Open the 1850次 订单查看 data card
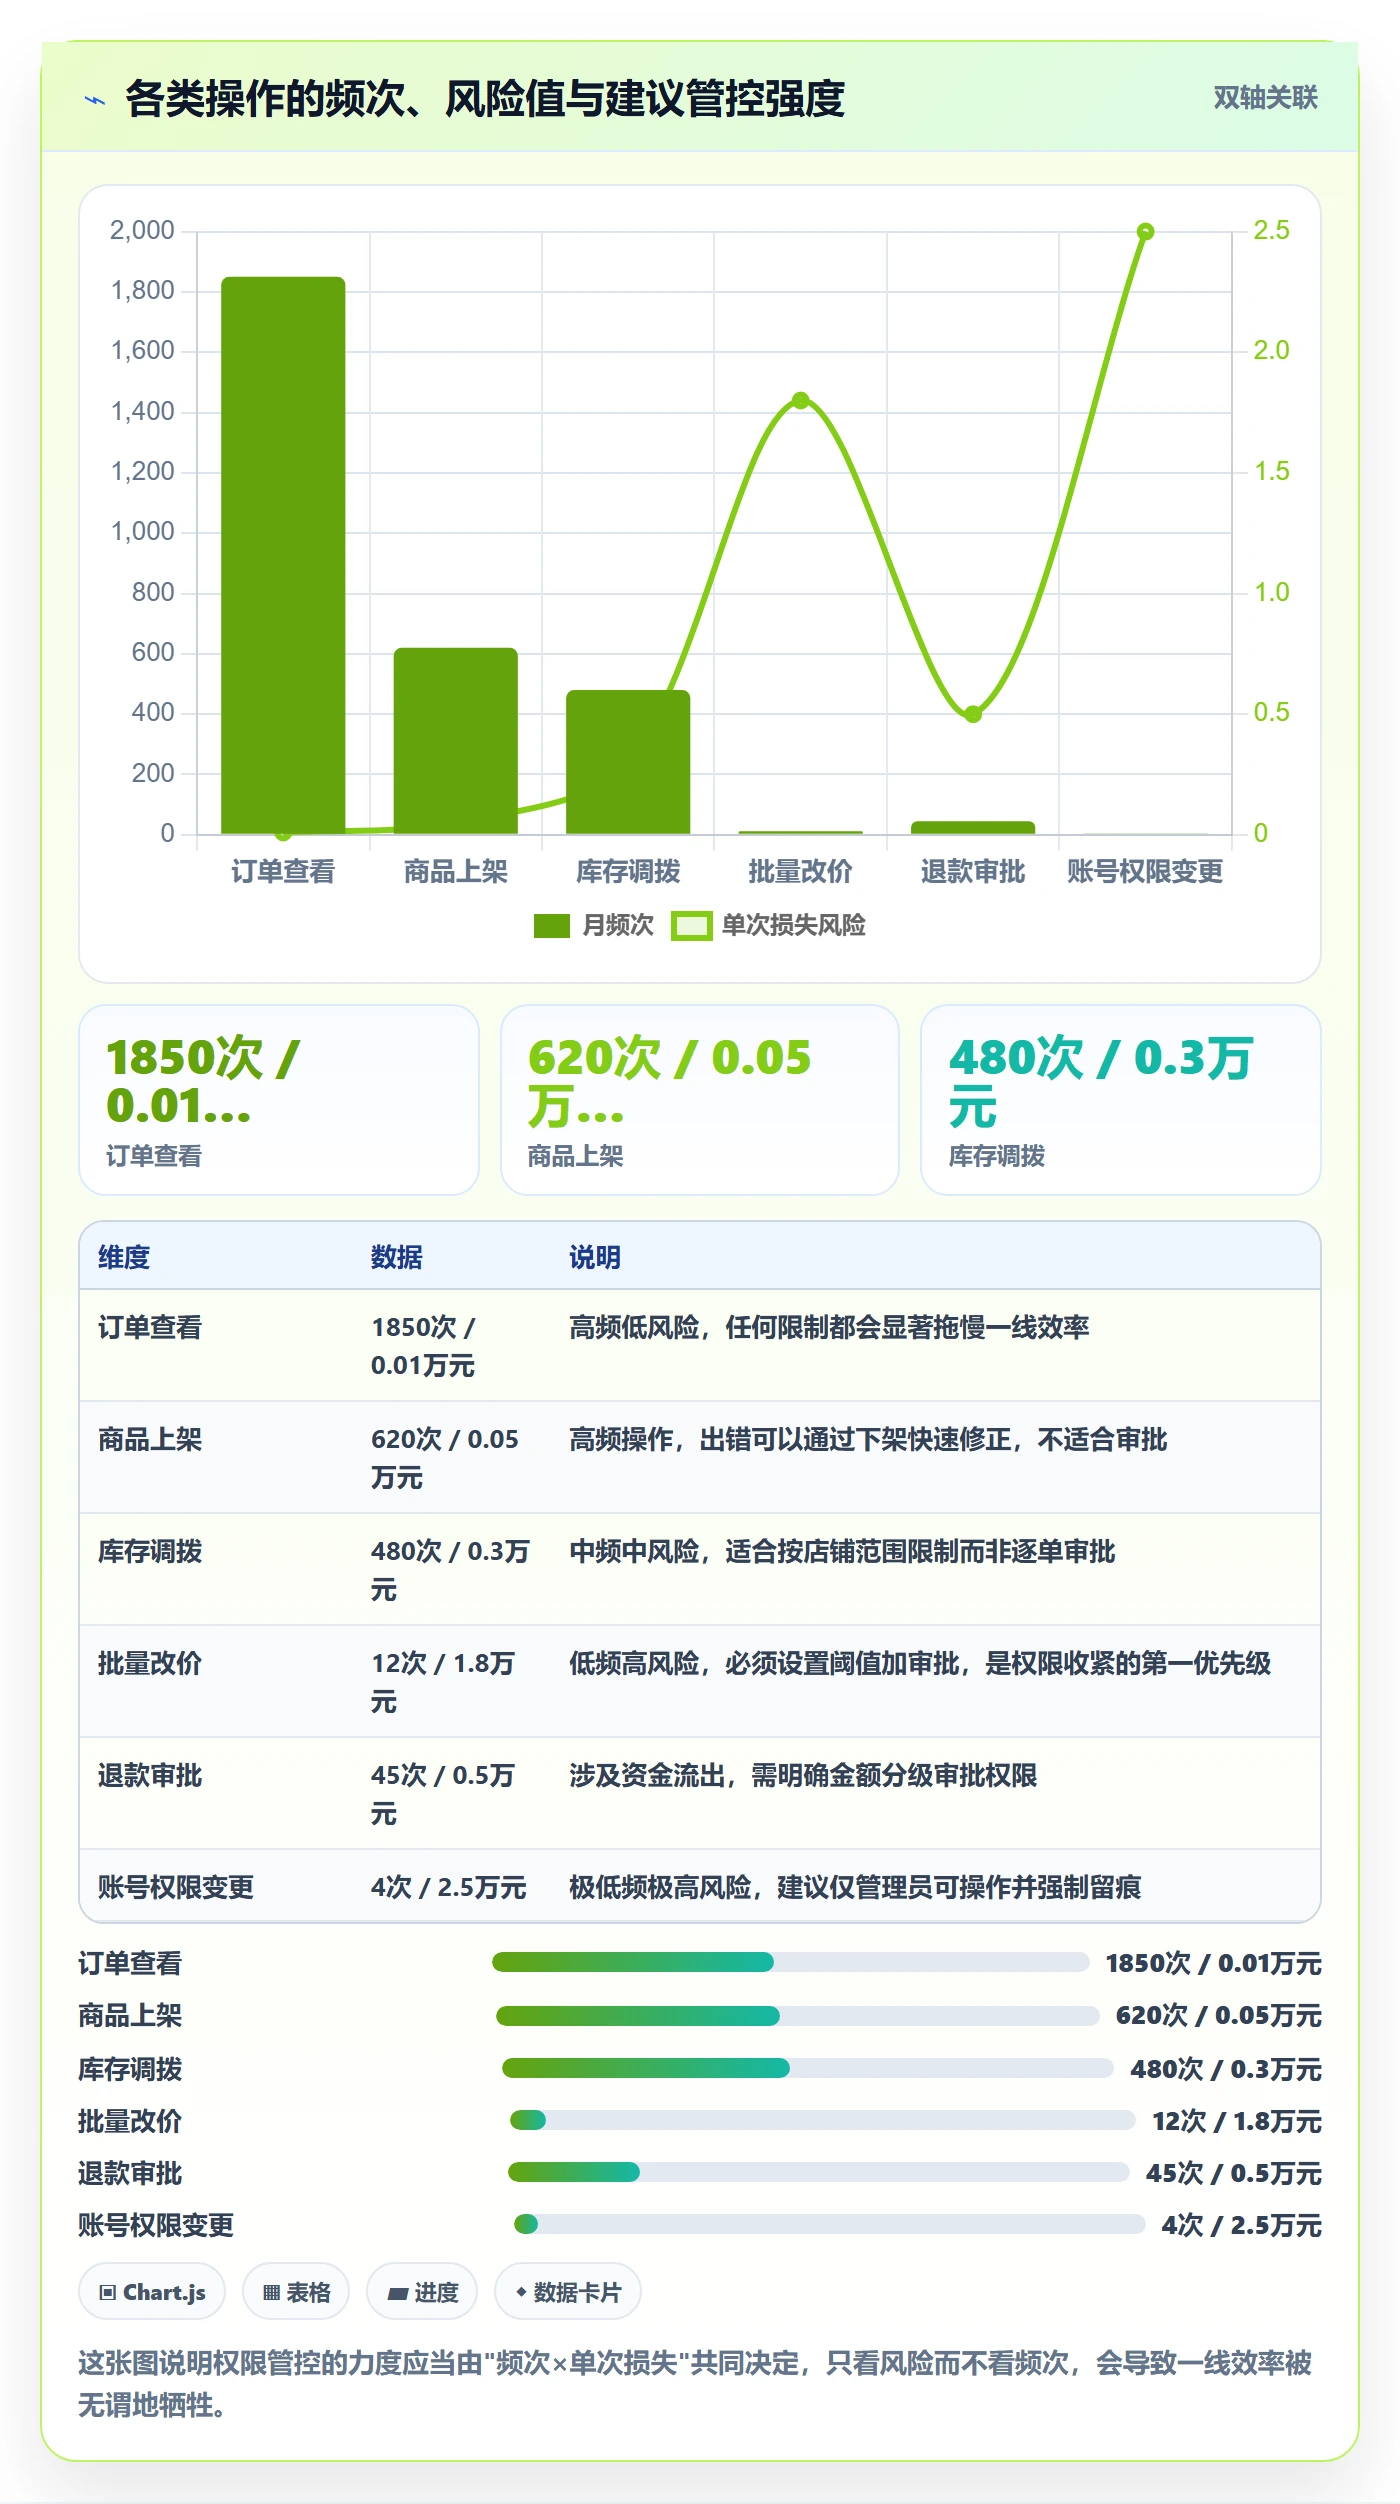The image size is (1400, 2504). pyautogui.click(x=279, y=1100)
